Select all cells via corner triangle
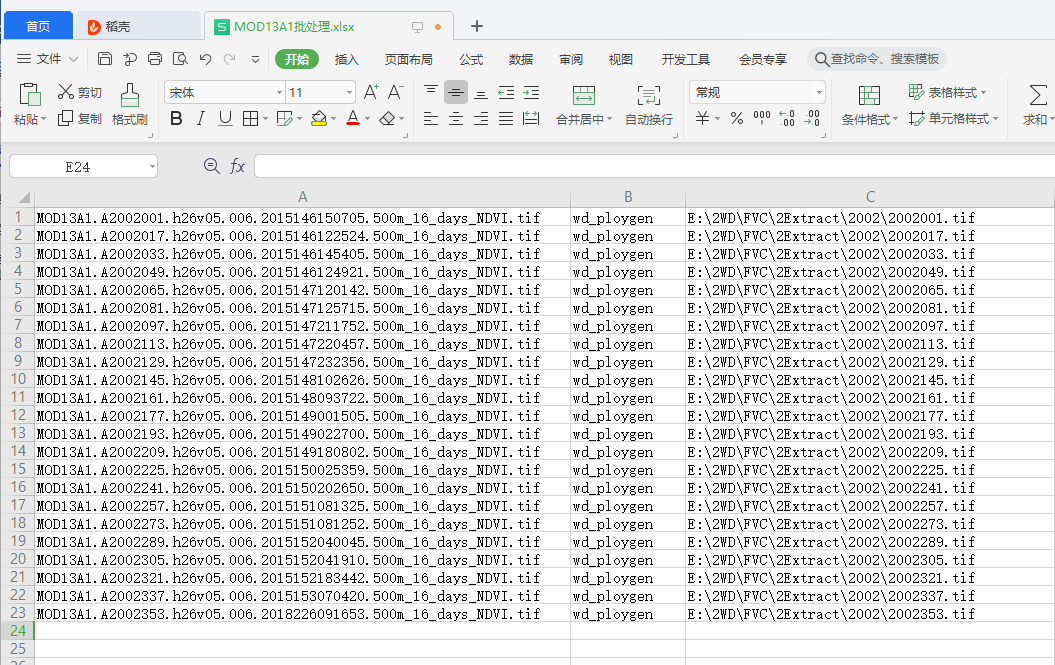Image resolution: width=1055 pixels, height=665 pixels. point(24,197)
